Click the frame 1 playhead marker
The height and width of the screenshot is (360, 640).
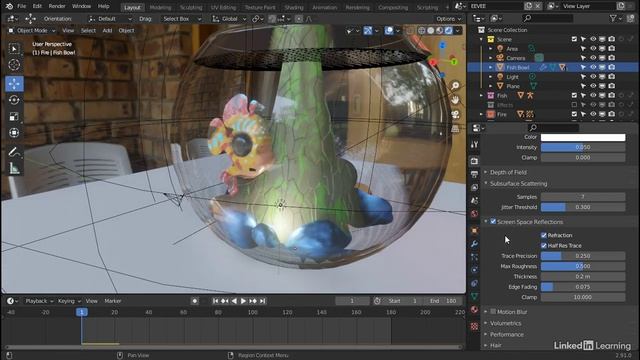(x=82, y=312)
